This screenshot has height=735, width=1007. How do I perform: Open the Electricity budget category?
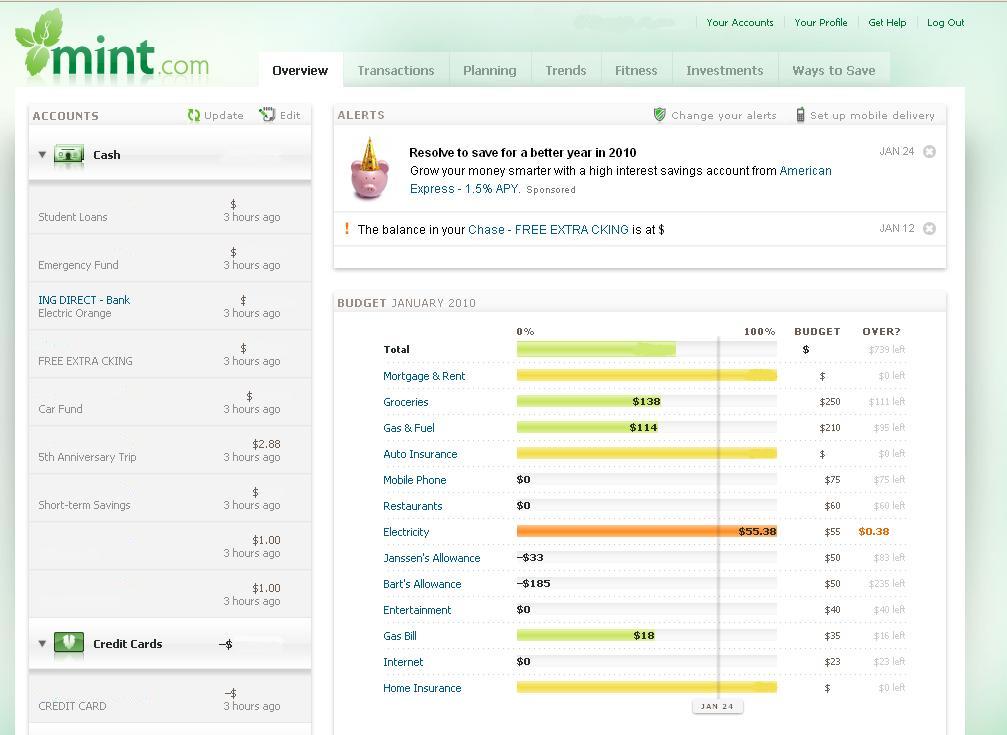tap(406, 532)
